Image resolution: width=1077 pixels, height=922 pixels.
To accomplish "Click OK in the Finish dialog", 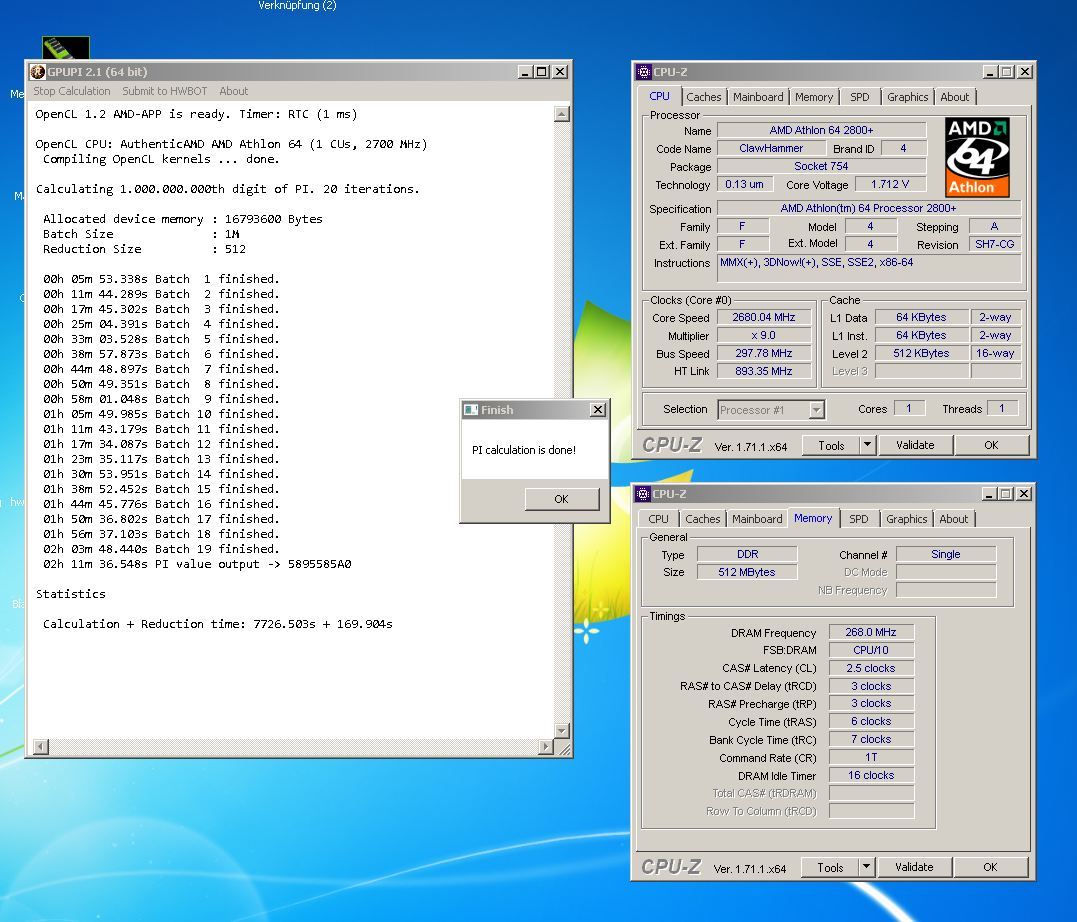I will pos(561,499).
